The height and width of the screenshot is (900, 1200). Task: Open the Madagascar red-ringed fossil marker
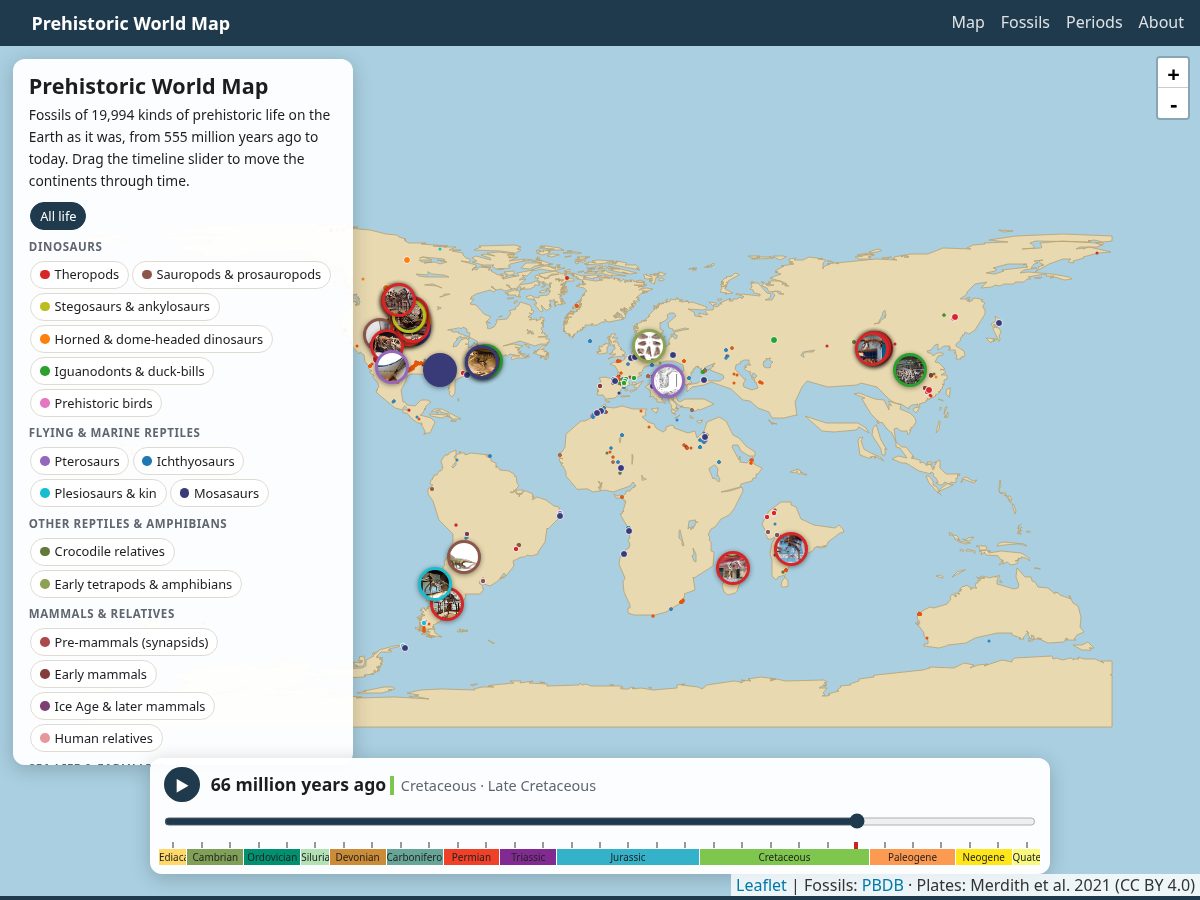pos(733,568)
